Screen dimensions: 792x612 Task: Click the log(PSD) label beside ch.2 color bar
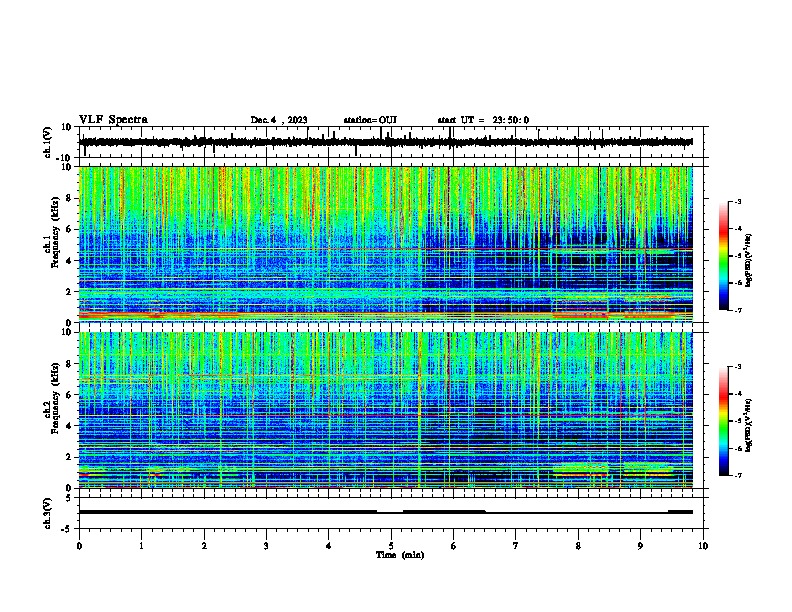pyautogui.click(x=748, y=426)
